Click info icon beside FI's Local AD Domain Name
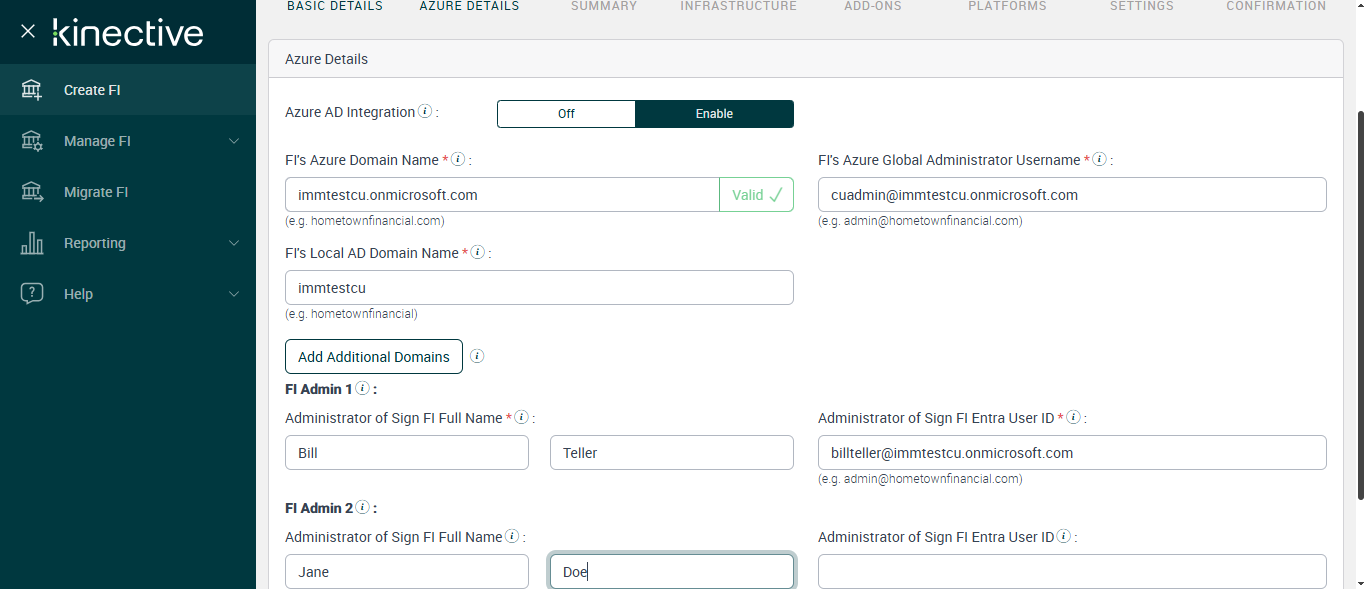The height and width of the screenshot is (589, 1366). click(477, 253)
